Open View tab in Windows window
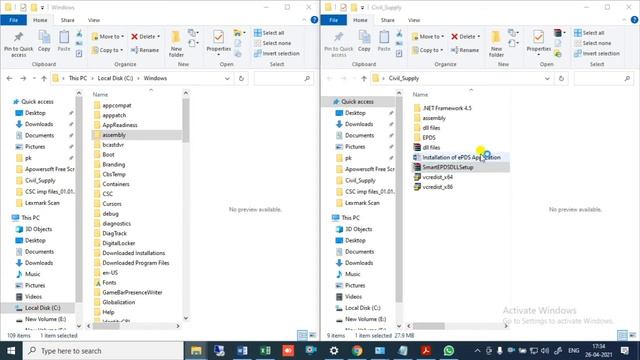640x360 pixels. pos(94,20)
